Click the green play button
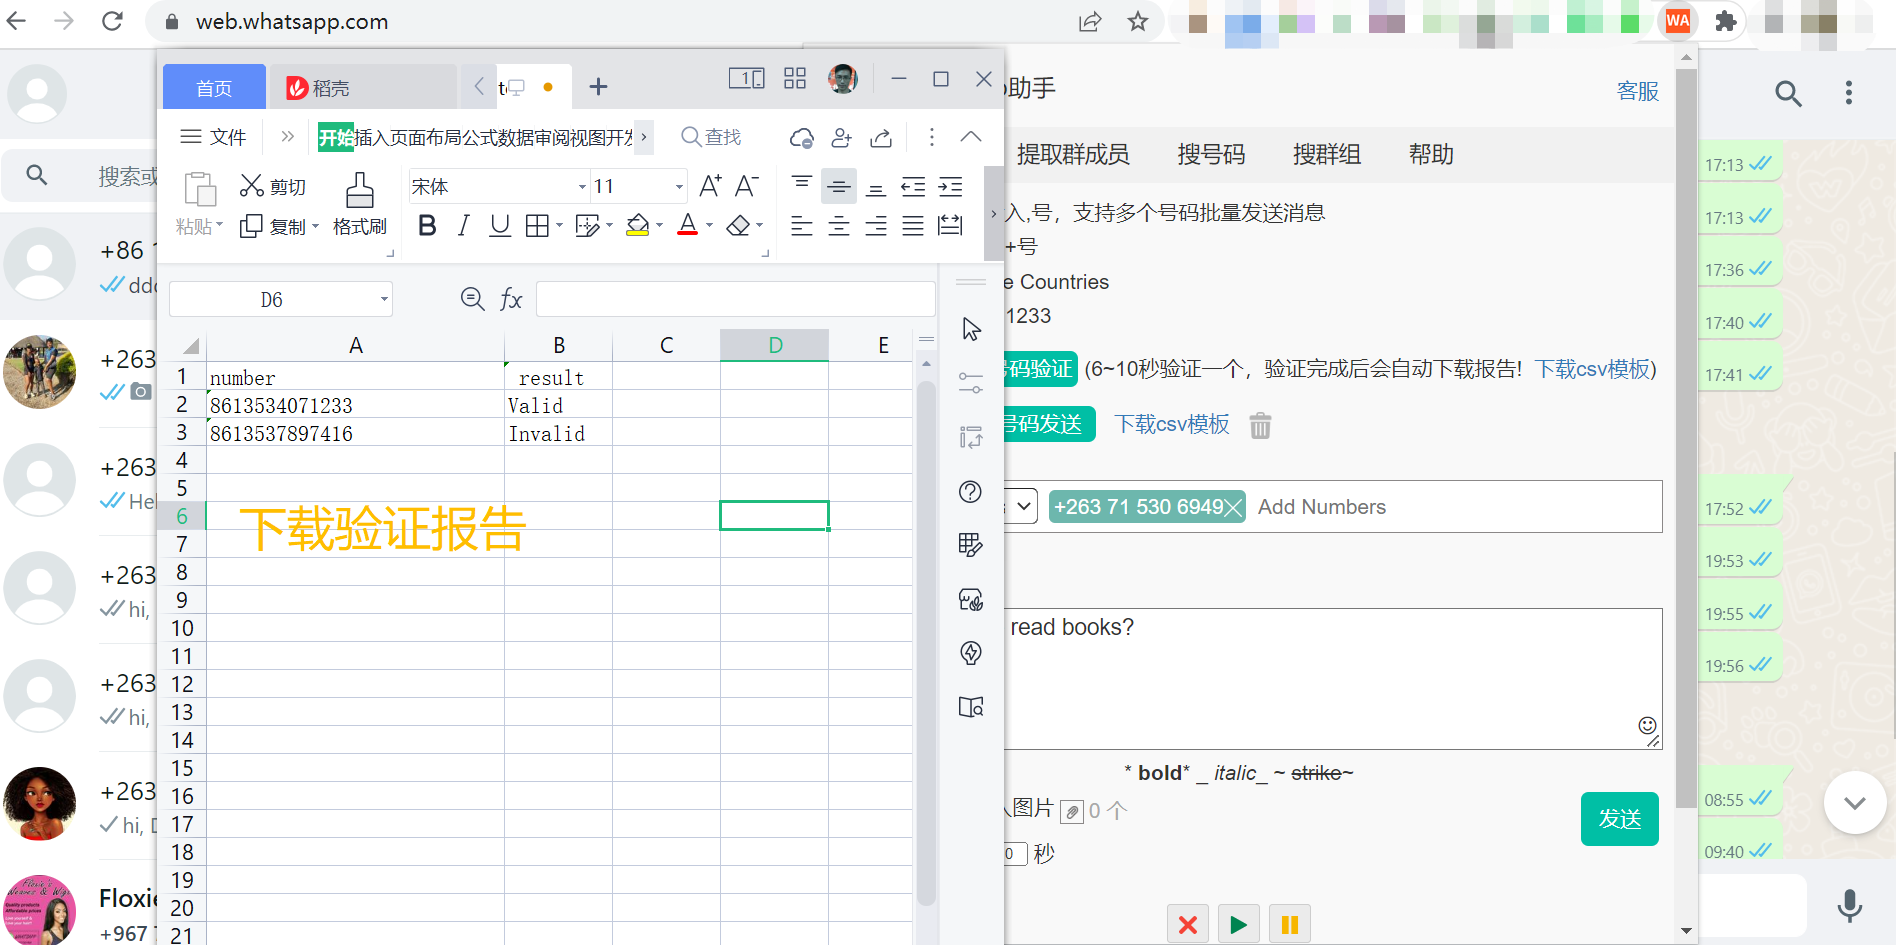 coord(1238,924)
